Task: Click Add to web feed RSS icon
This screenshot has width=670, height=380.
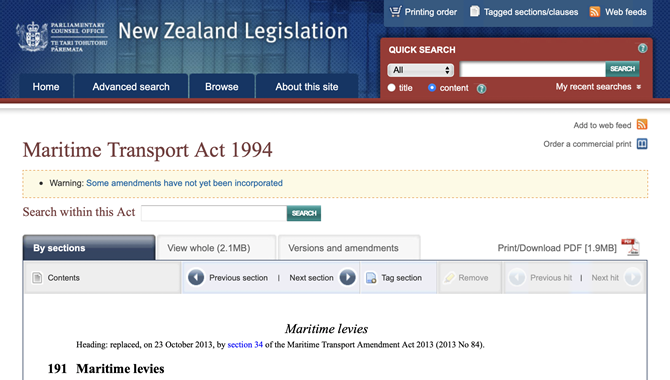Action: [x=642, y=124]
